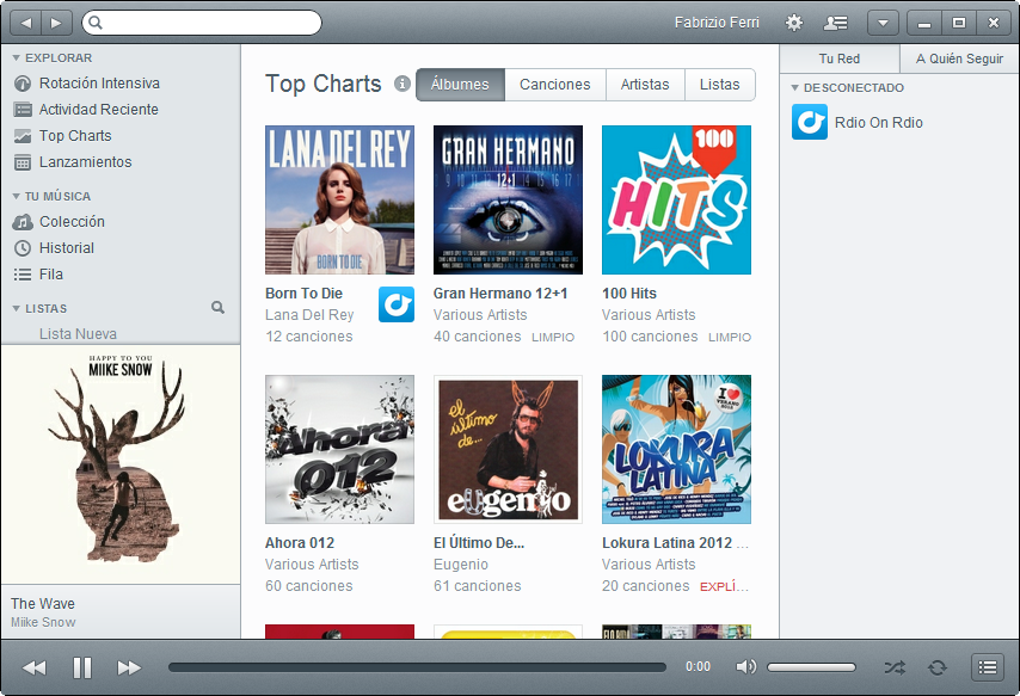Image resolution: width=1020 pixels, height=696 pixels.
Task: Open Gran Hermano 12+1 album cover
Action: pyautogui.click(x=508, y=200)
